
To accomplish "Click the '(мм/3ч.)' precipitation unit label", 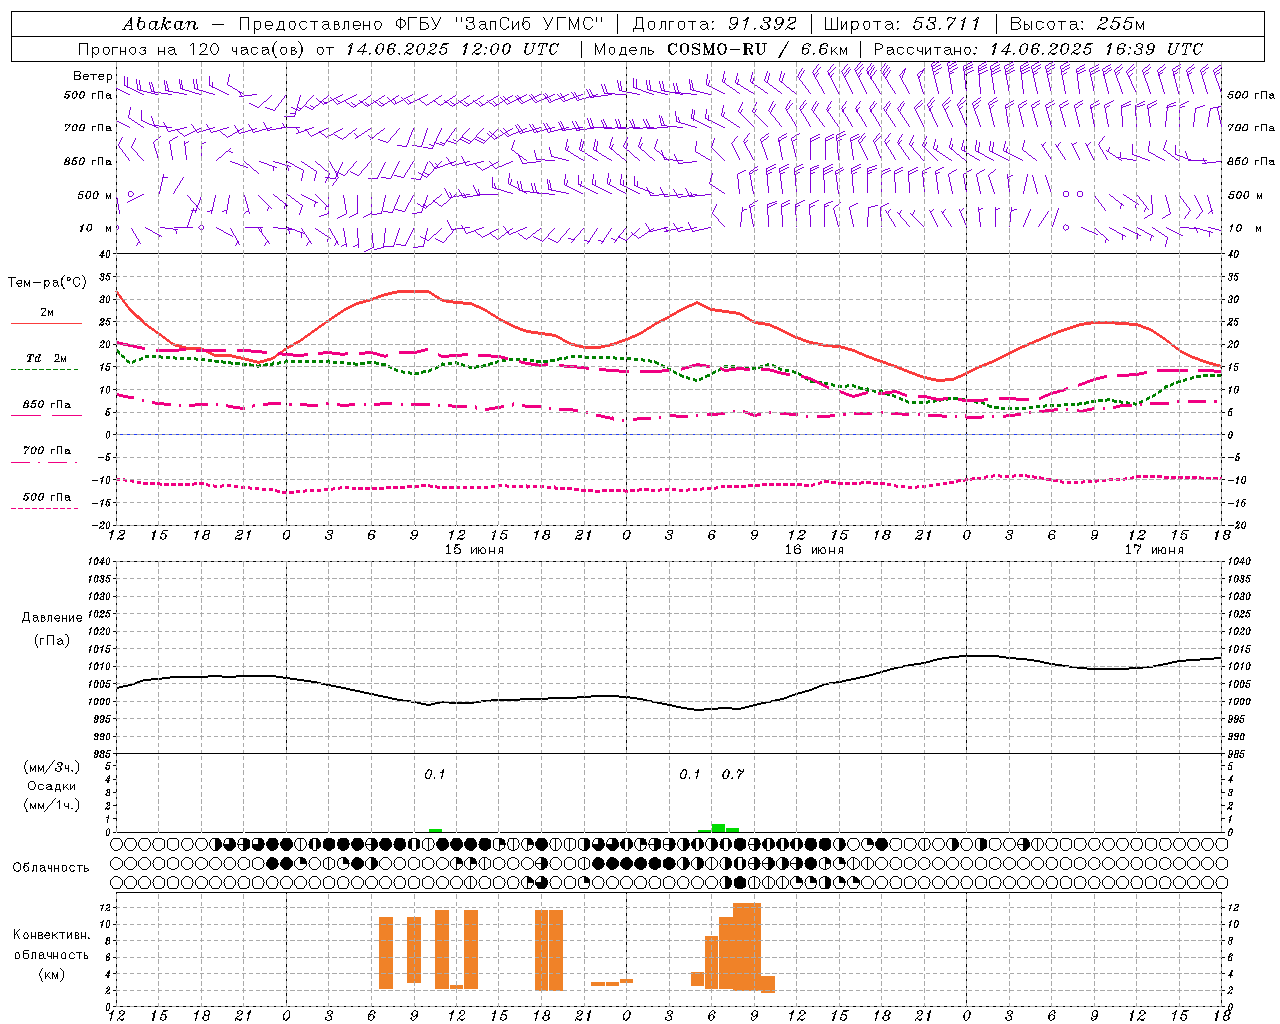I will coord(52,768).
